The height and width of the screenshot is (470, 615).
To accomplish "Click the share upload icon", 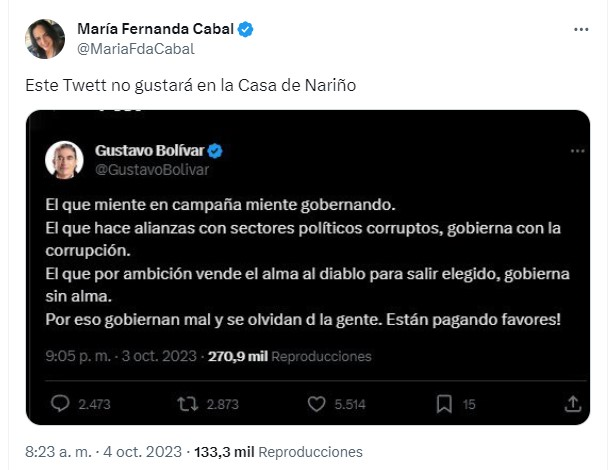I will pyautogui.click(x=573, y=404).
